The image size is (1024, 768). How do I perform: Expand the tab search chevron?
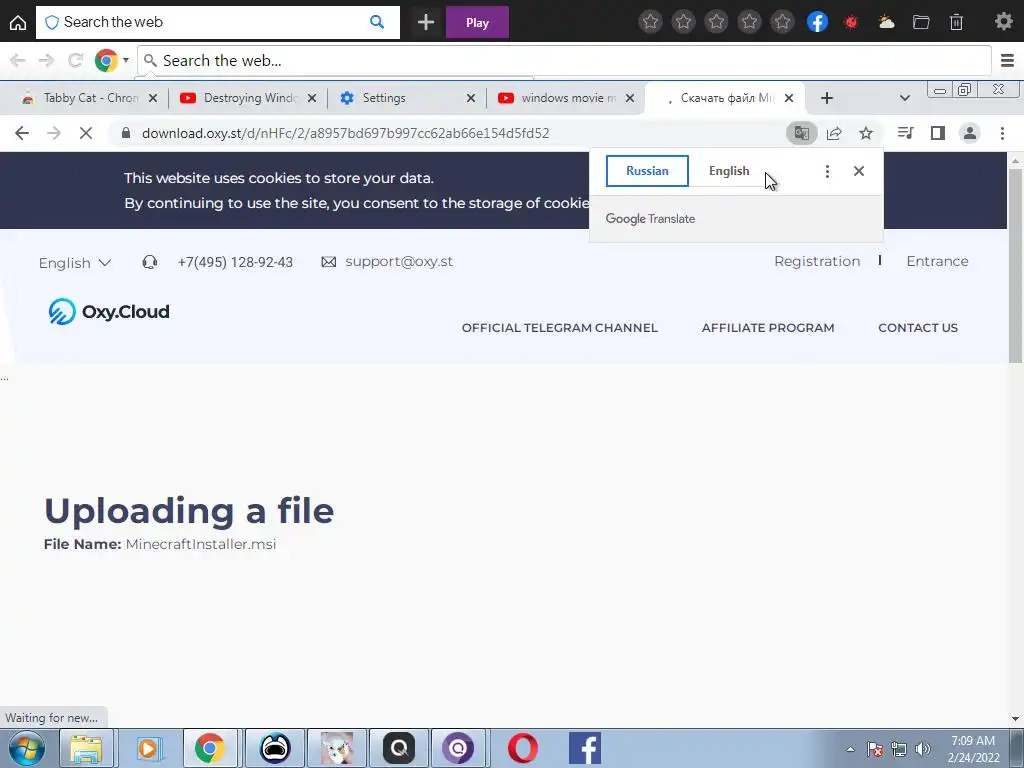(x=904, y=98)
